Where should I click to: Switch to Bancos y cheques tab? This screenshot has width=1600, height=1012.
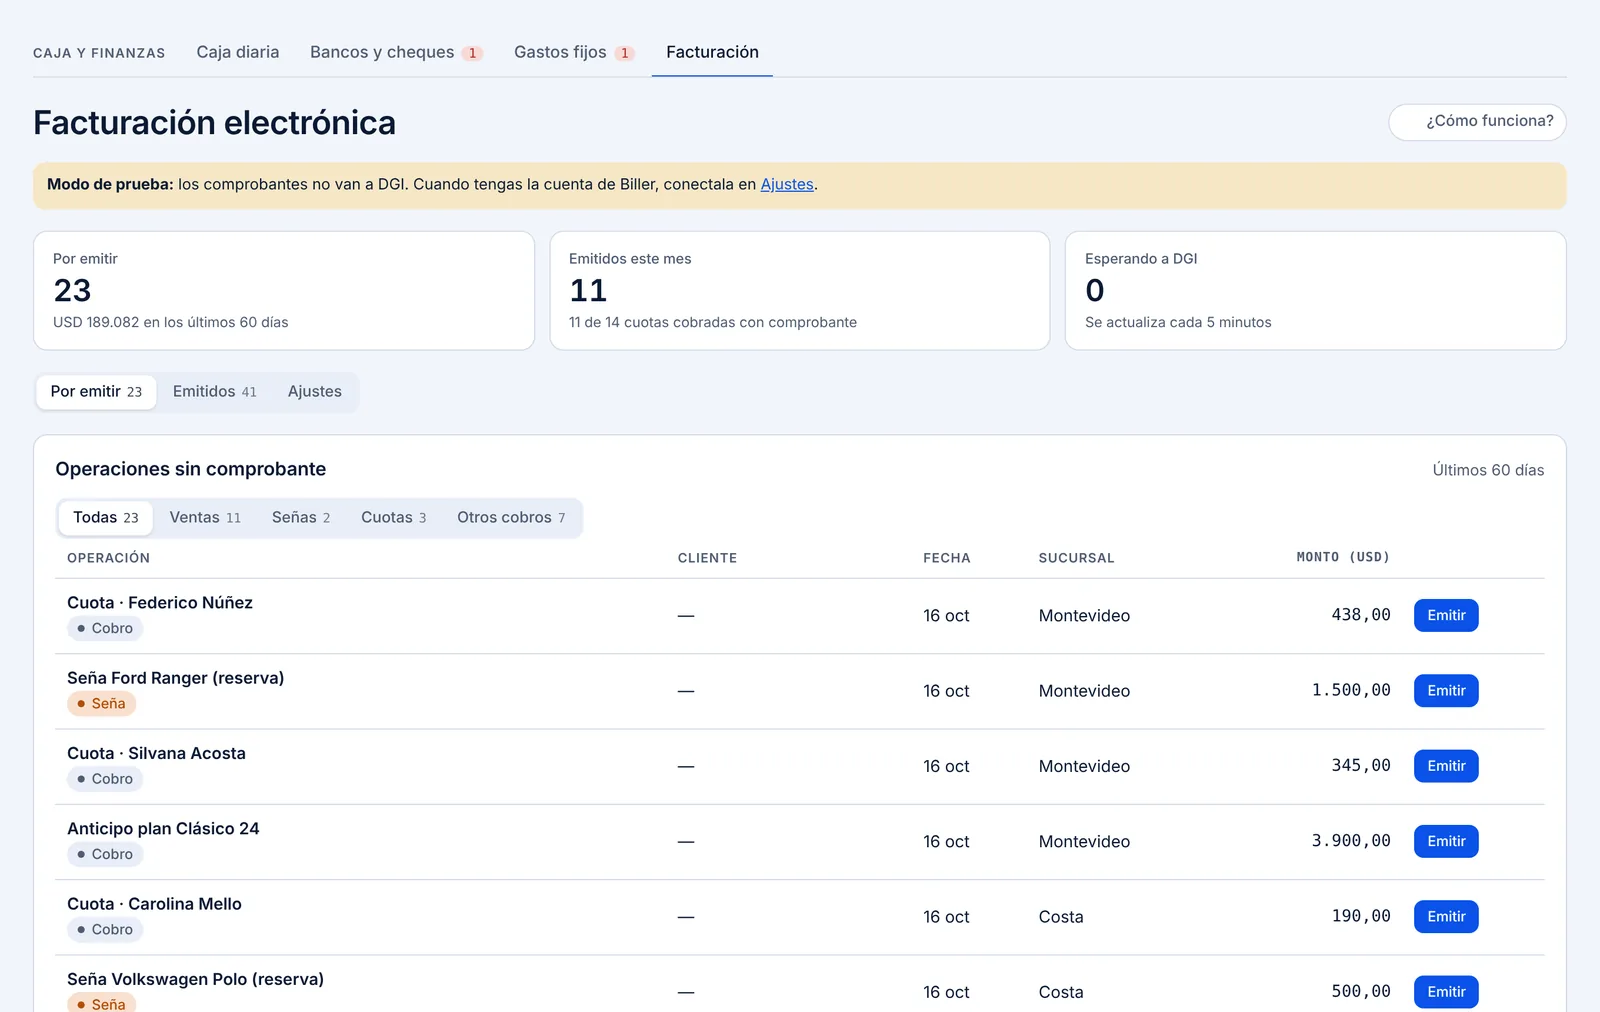396,52
